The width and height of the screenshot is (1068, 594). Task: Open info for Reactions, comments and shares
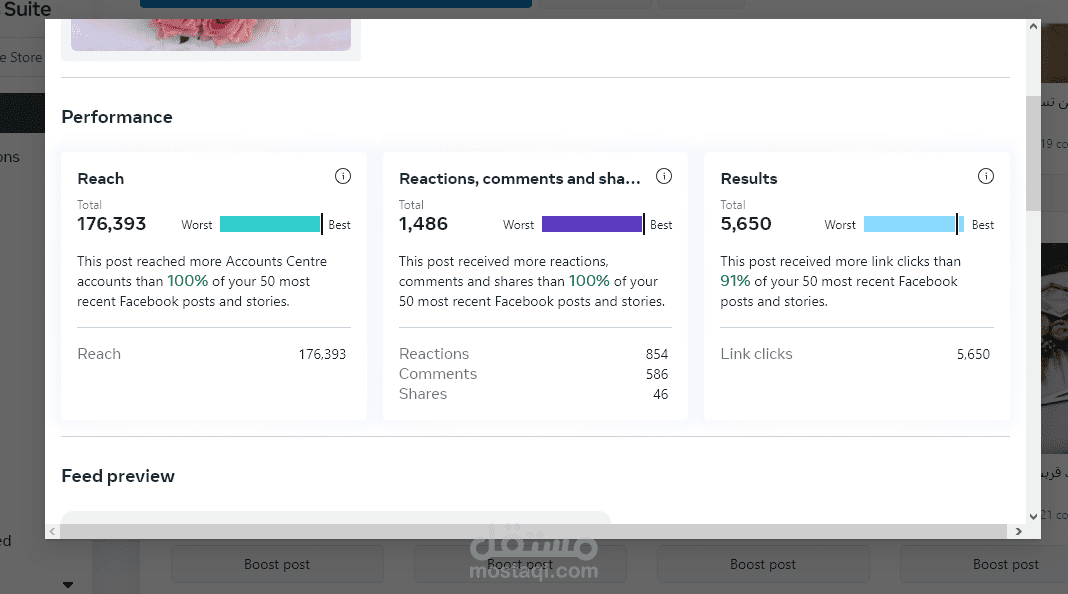(x=664, y=177)
